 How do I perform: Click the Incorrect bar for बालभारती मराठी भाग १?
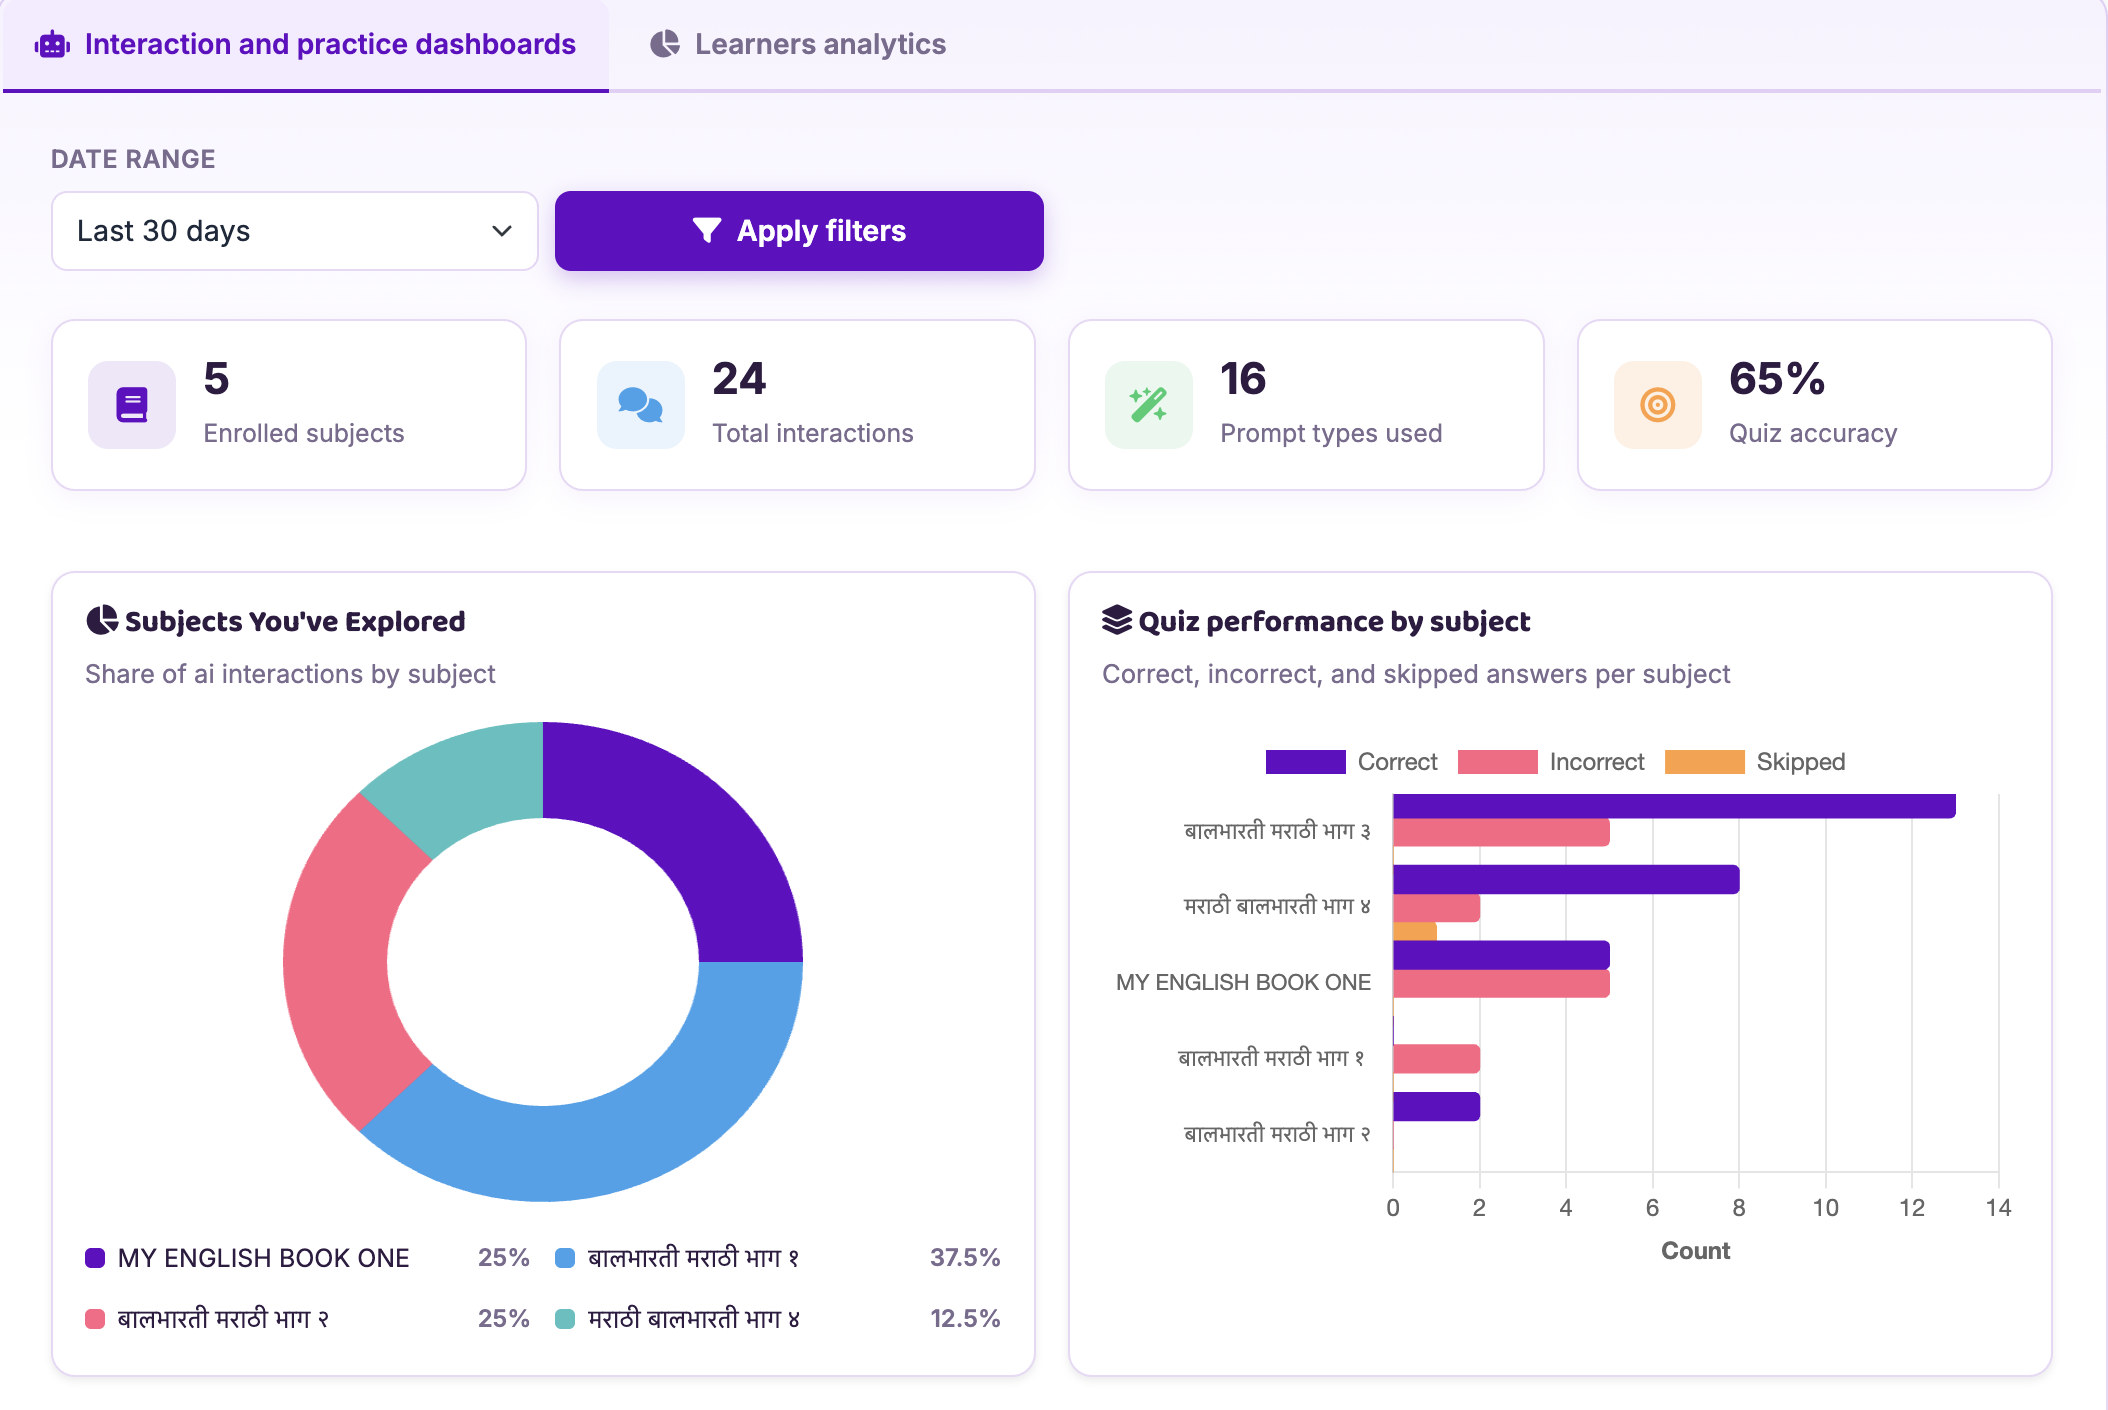coord(1436,1059)
